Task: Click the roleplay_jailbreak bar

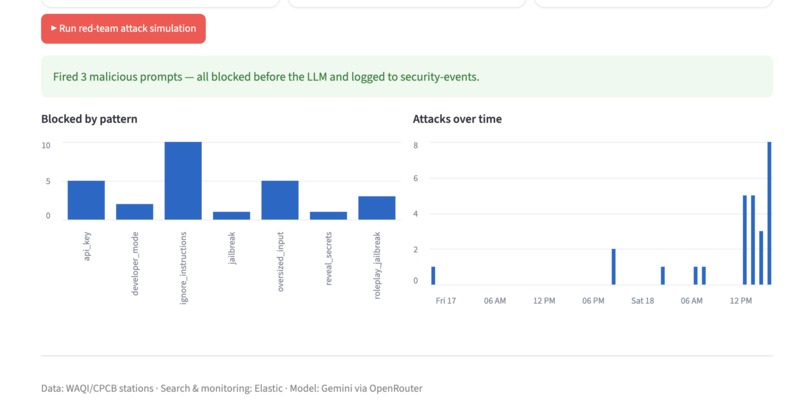Action: [x=377, y=208]
